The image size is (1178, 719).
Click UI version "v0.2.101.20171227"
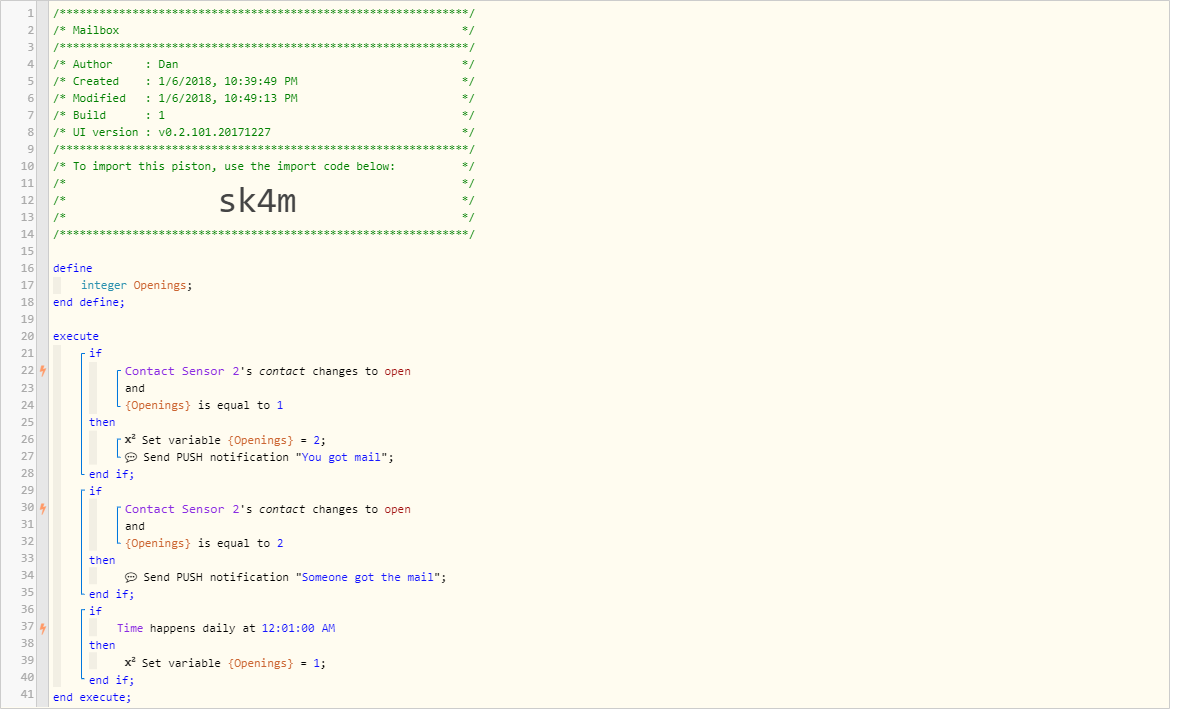[x=214, y=132]
